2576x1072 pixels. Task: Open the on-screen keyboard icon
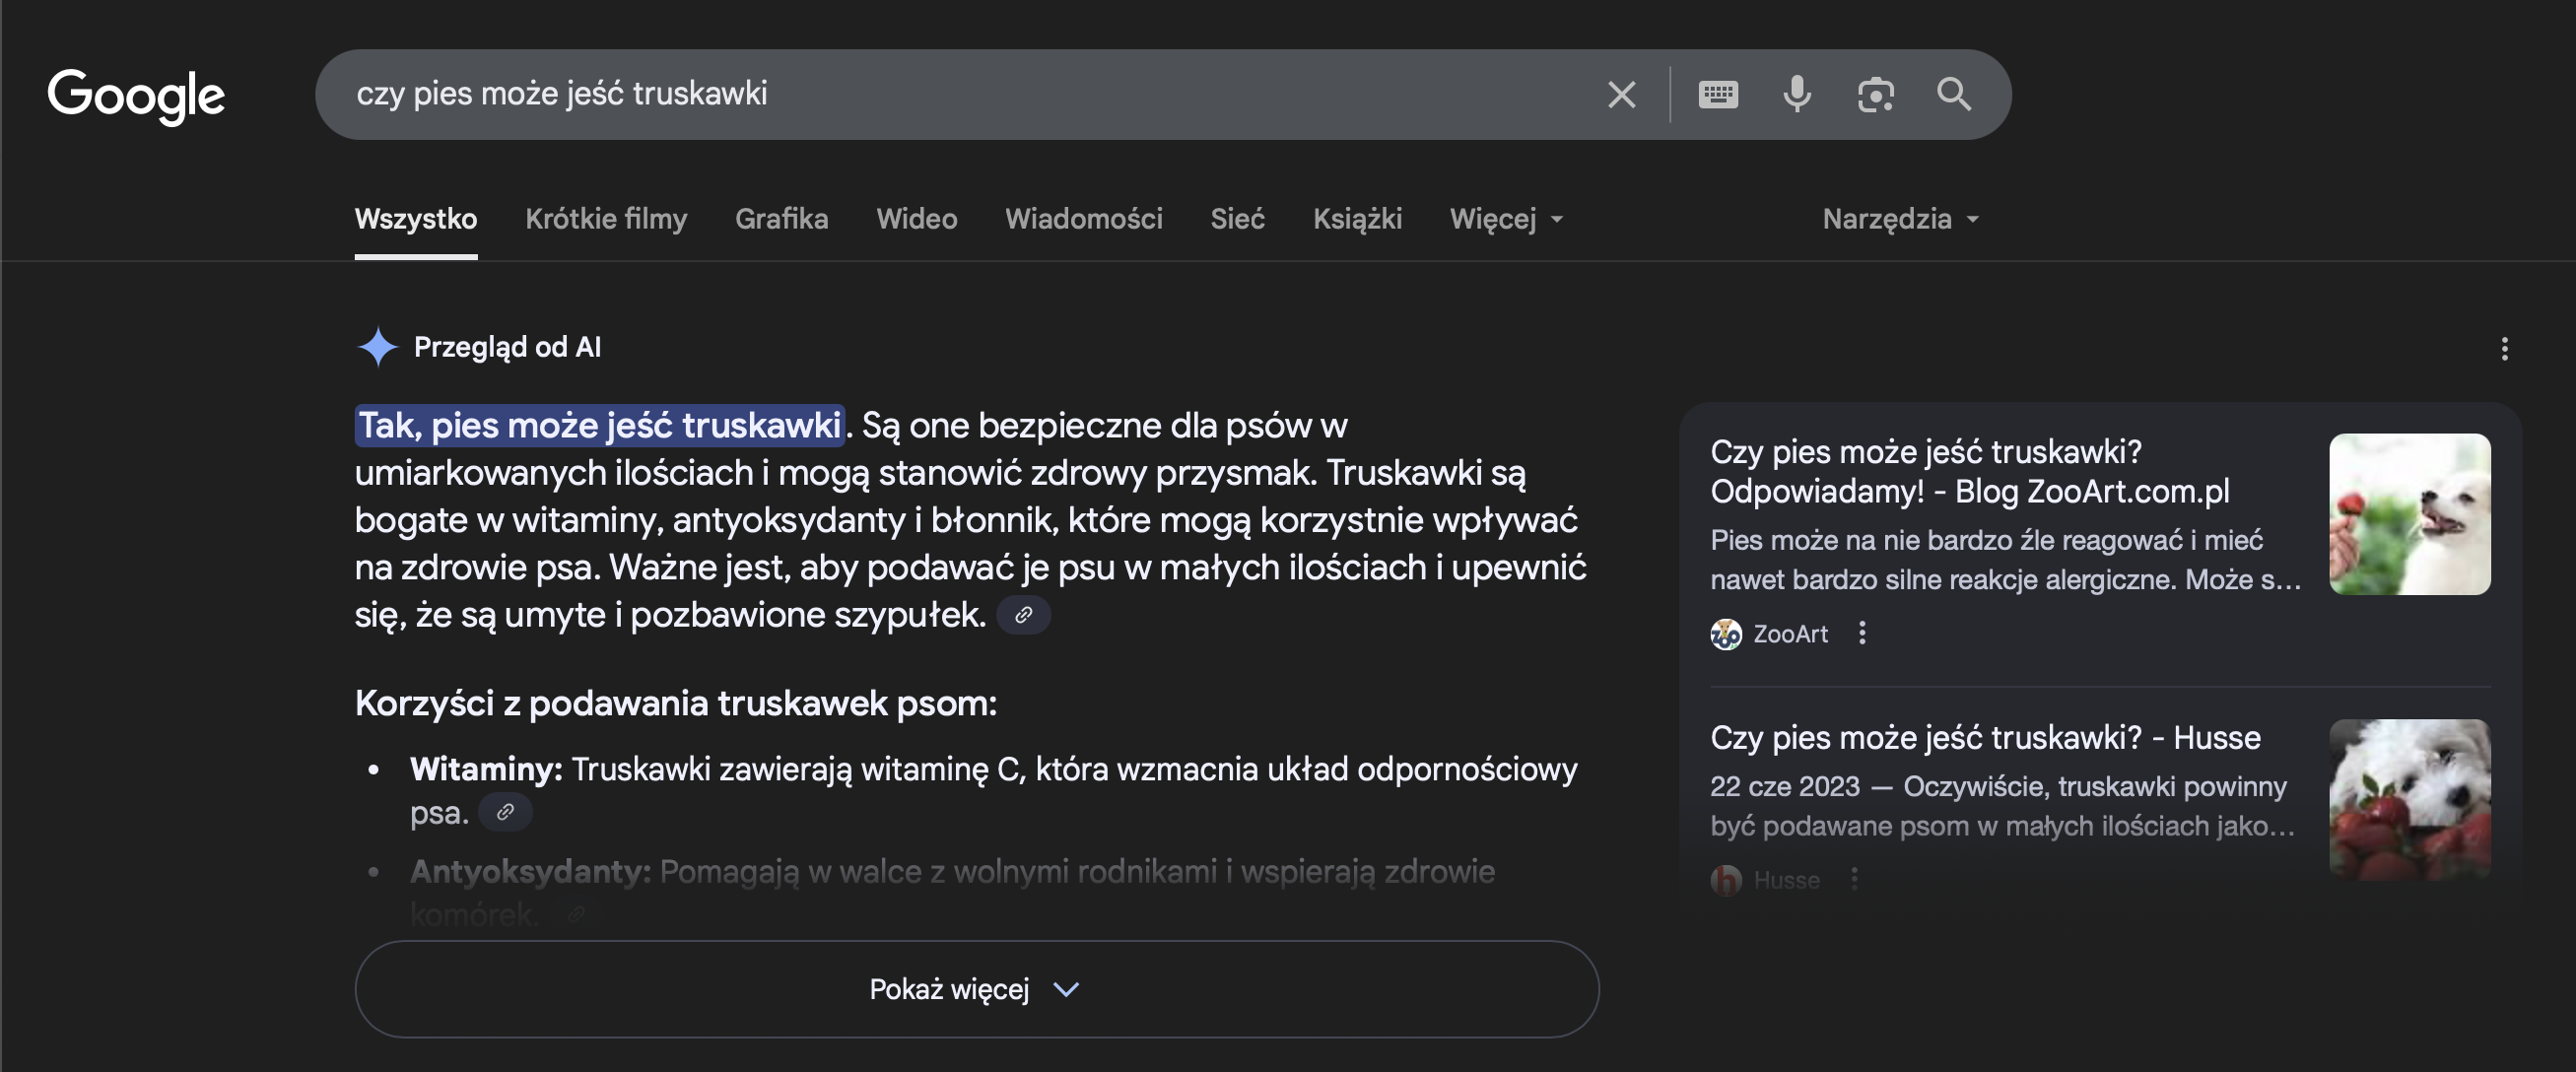coord(1720,94)
